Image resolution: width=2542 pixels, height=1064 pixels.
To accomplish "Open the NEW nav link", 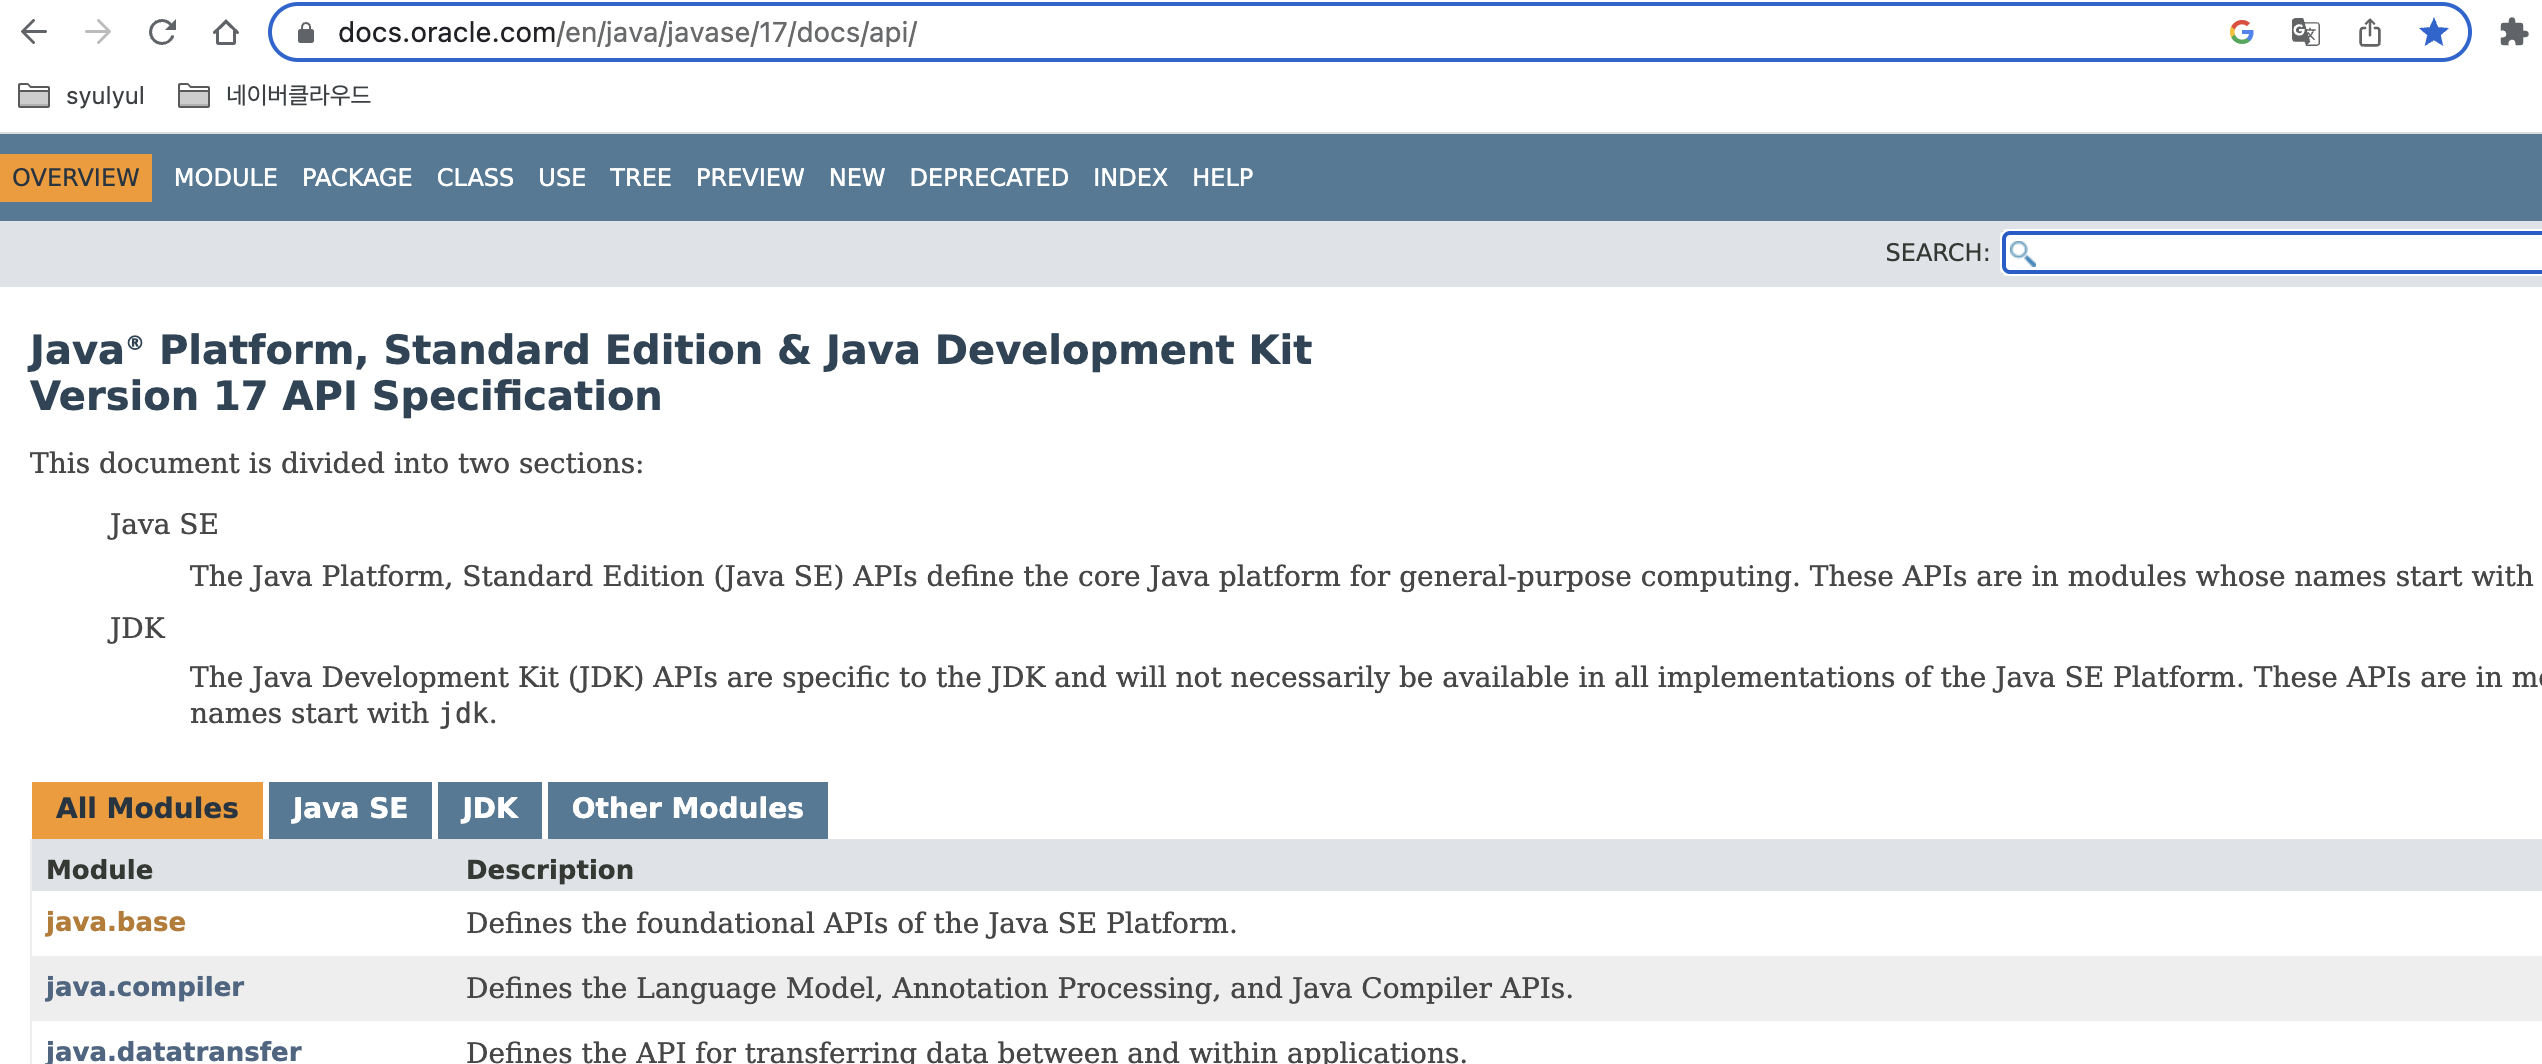I will pyautogui.click(x=857, y=177).
